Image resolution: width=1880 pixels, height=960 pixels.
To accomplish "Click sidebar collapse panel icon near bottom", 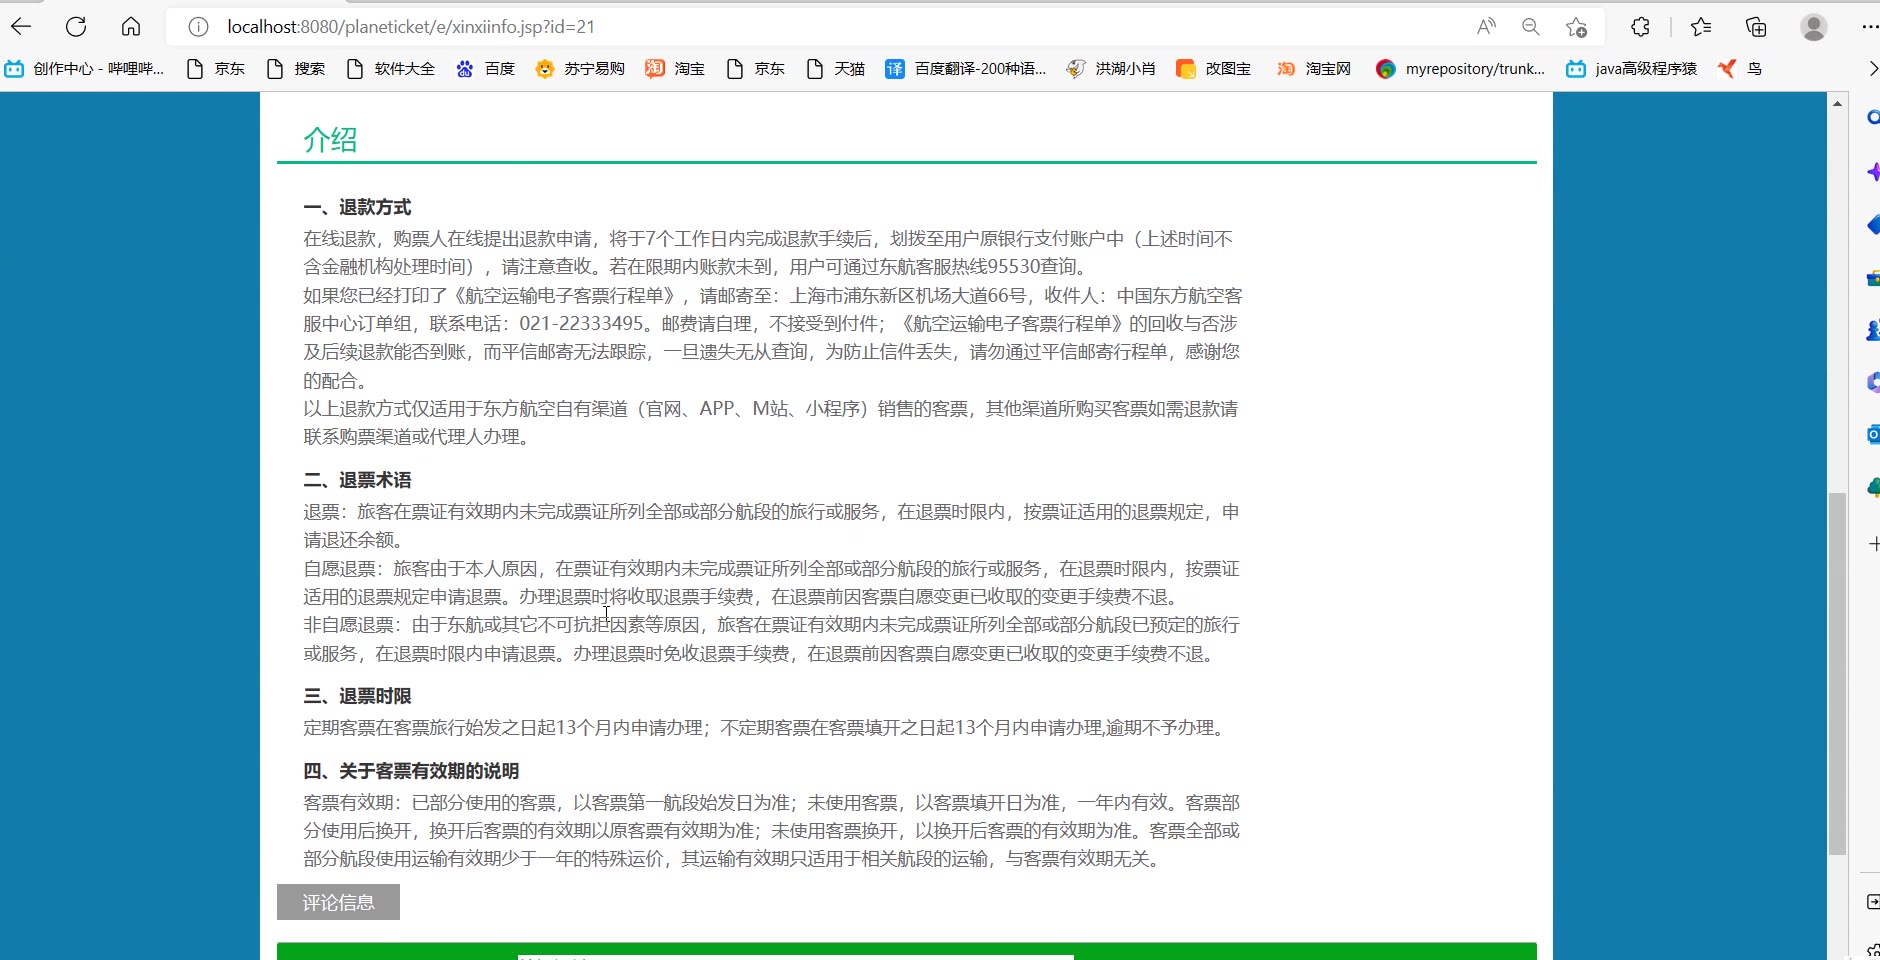I will coord(1873,902).
